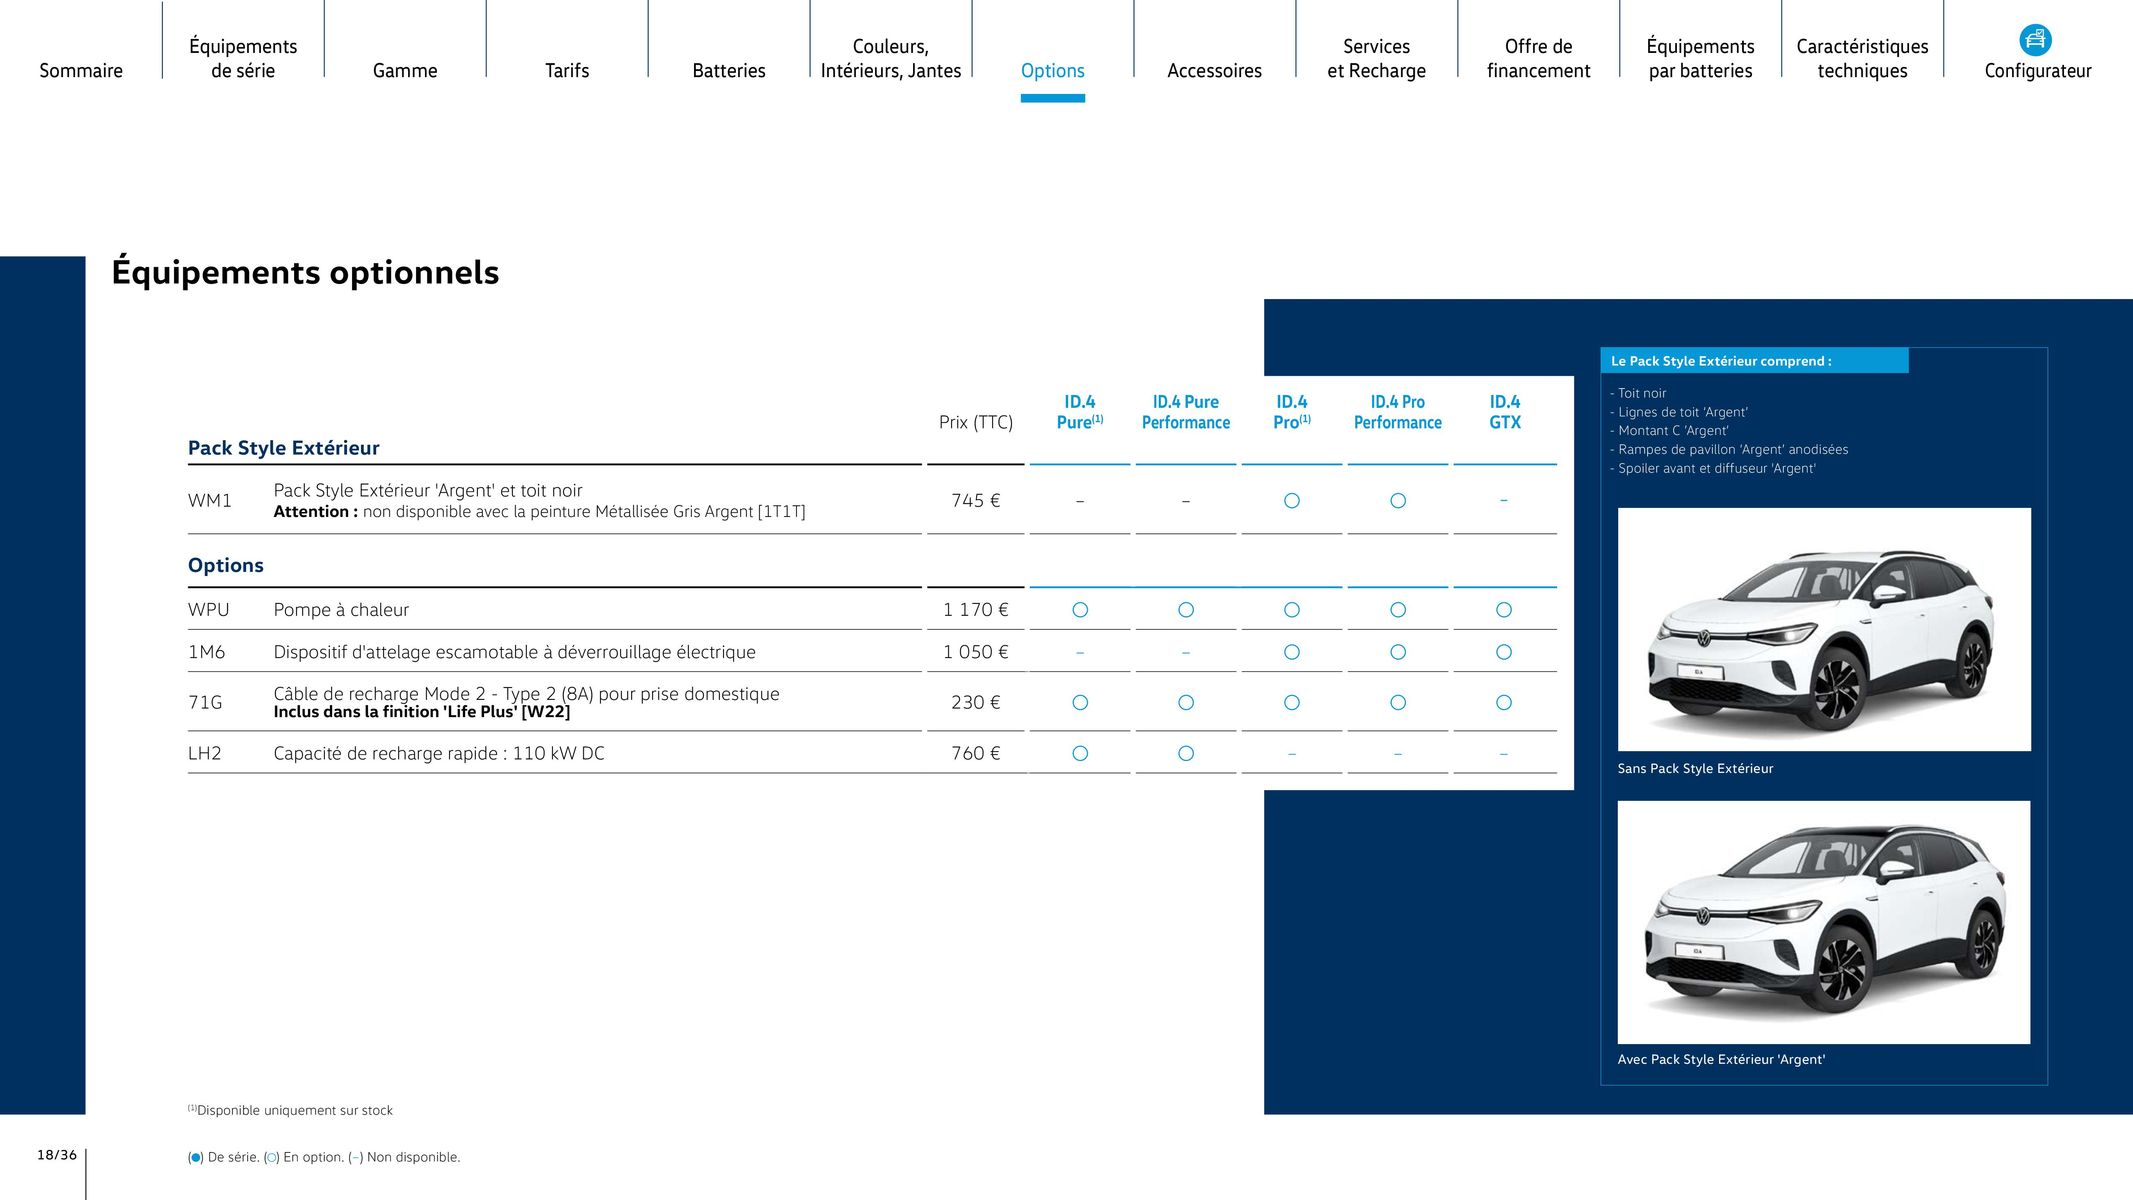The width and height of the screenshot is (2133, 1200).
Task: Click the 1M6 option code
Action: (x=207, y=652)
